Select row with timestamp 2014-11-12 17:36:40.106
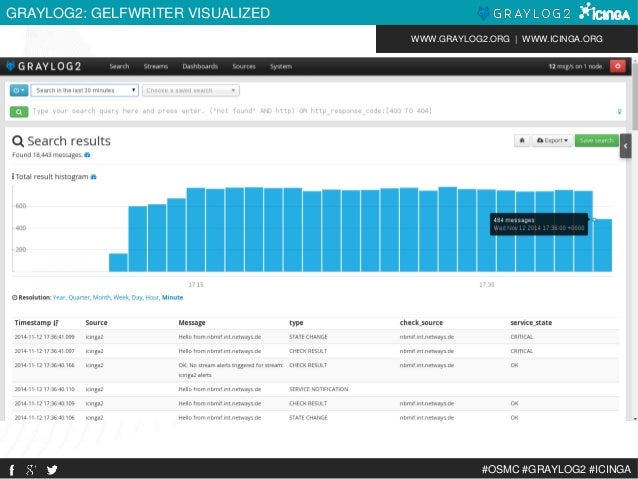The width and height of the screenshot is (638, 479). coord(316,418)
